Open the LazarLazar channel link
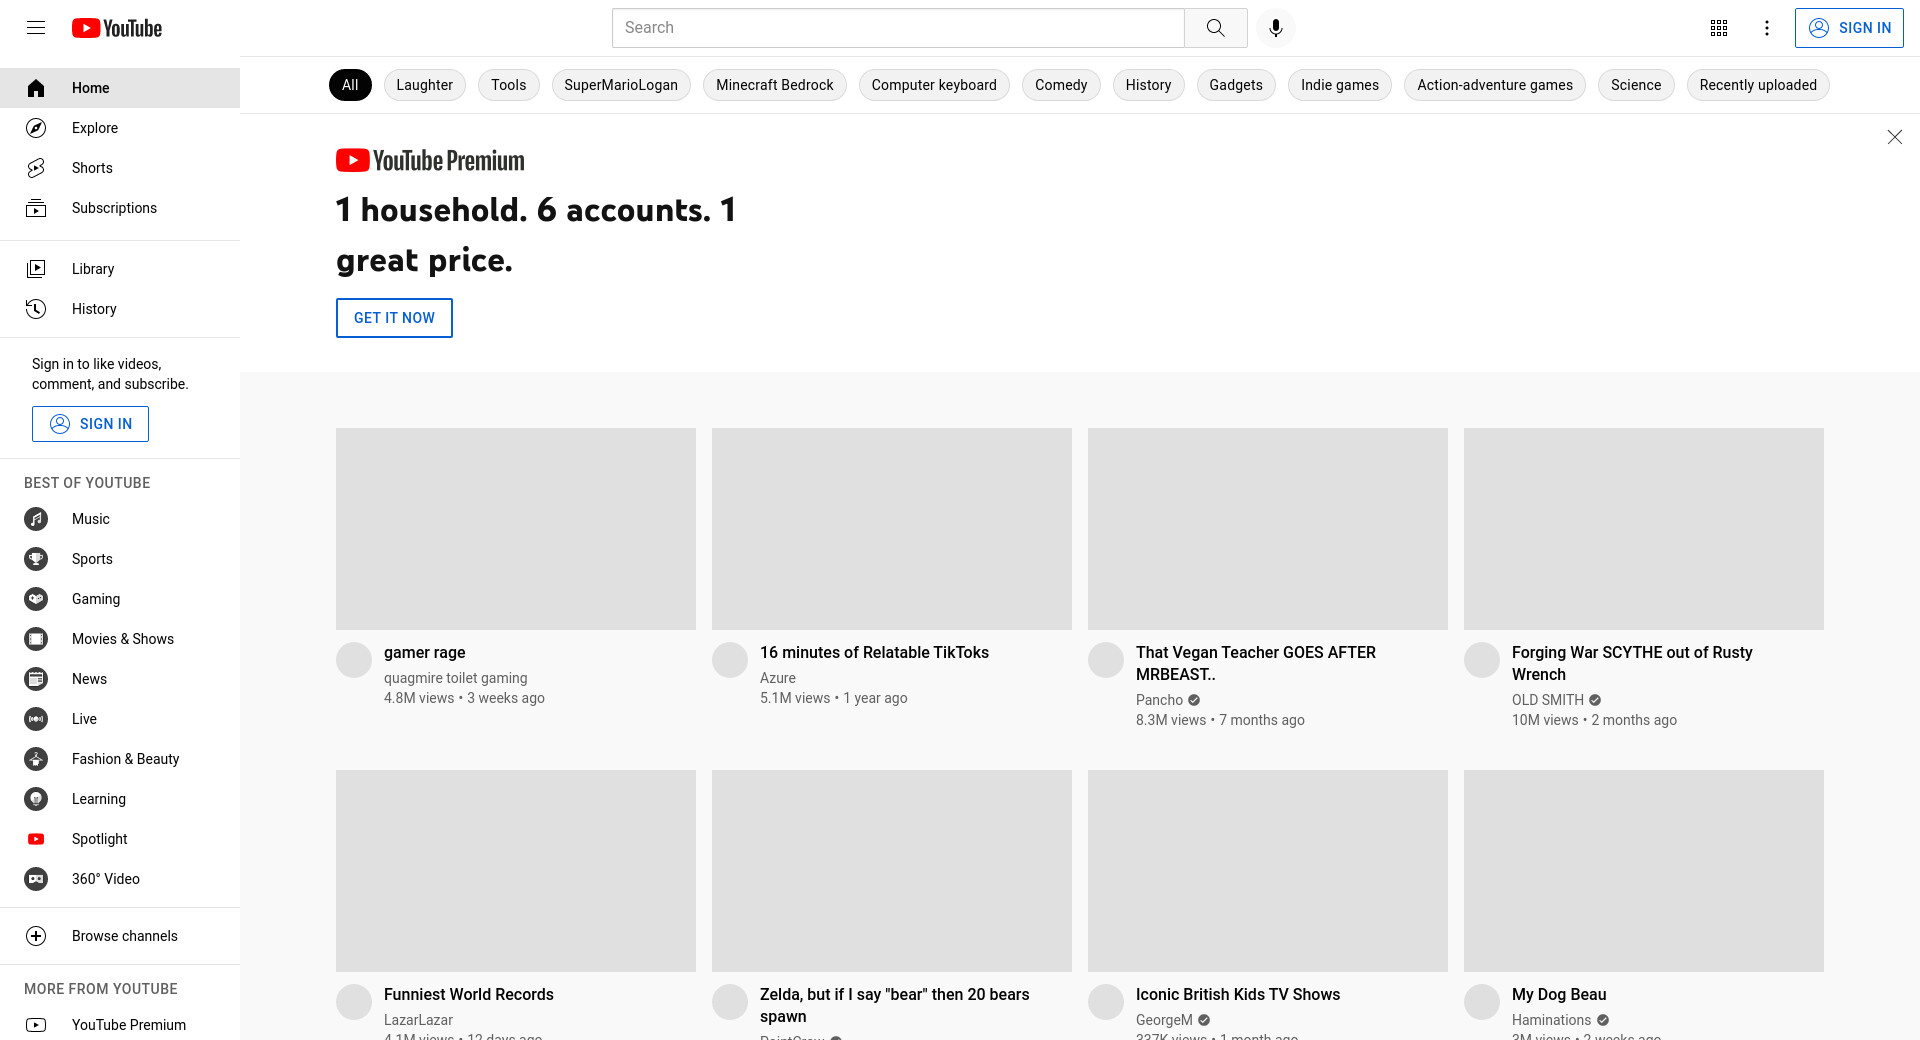The height and width of the screenshot is (1040, 1920). [x=418, y=1020]
